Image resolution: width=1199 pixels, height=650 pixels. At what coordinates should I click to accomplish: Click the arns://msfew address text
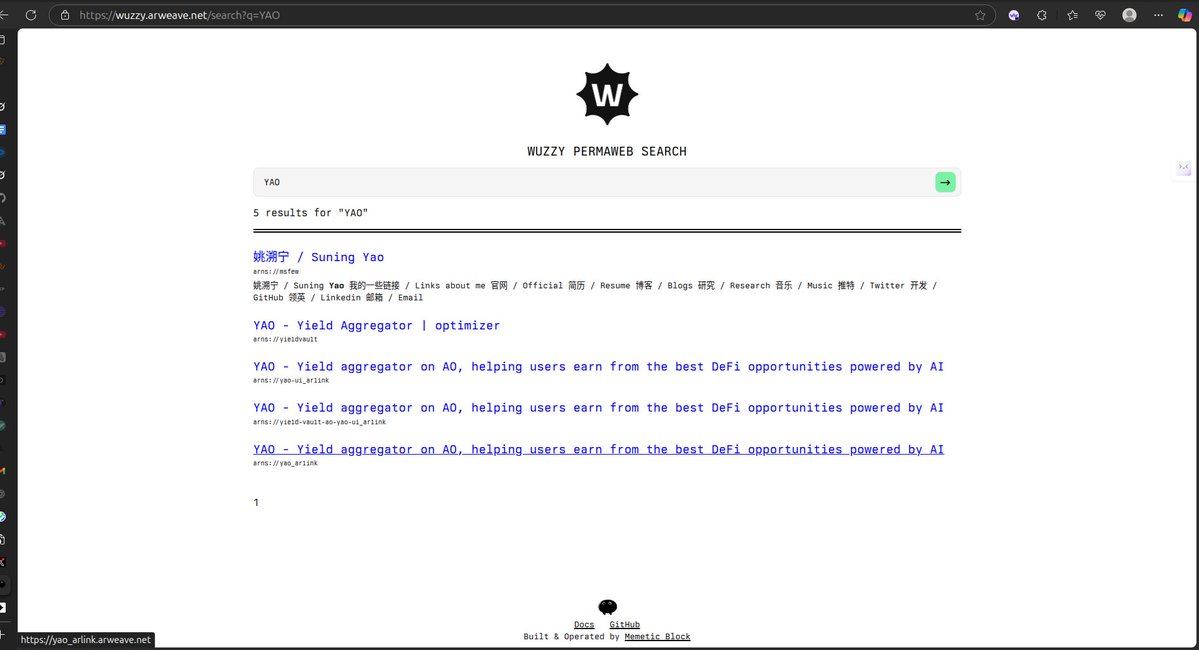(276, 271)
